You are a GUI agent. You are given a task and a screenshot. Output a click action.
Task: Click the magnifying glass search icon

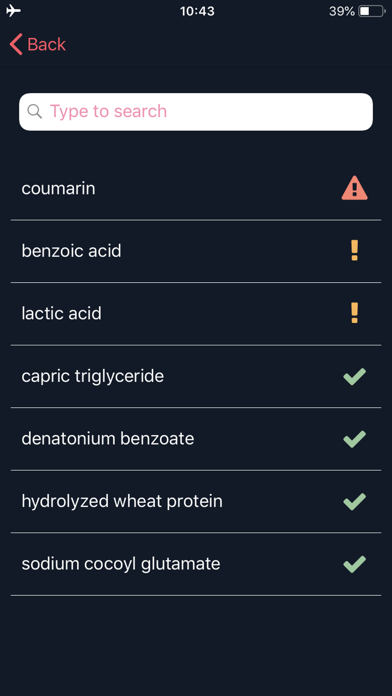35,111
